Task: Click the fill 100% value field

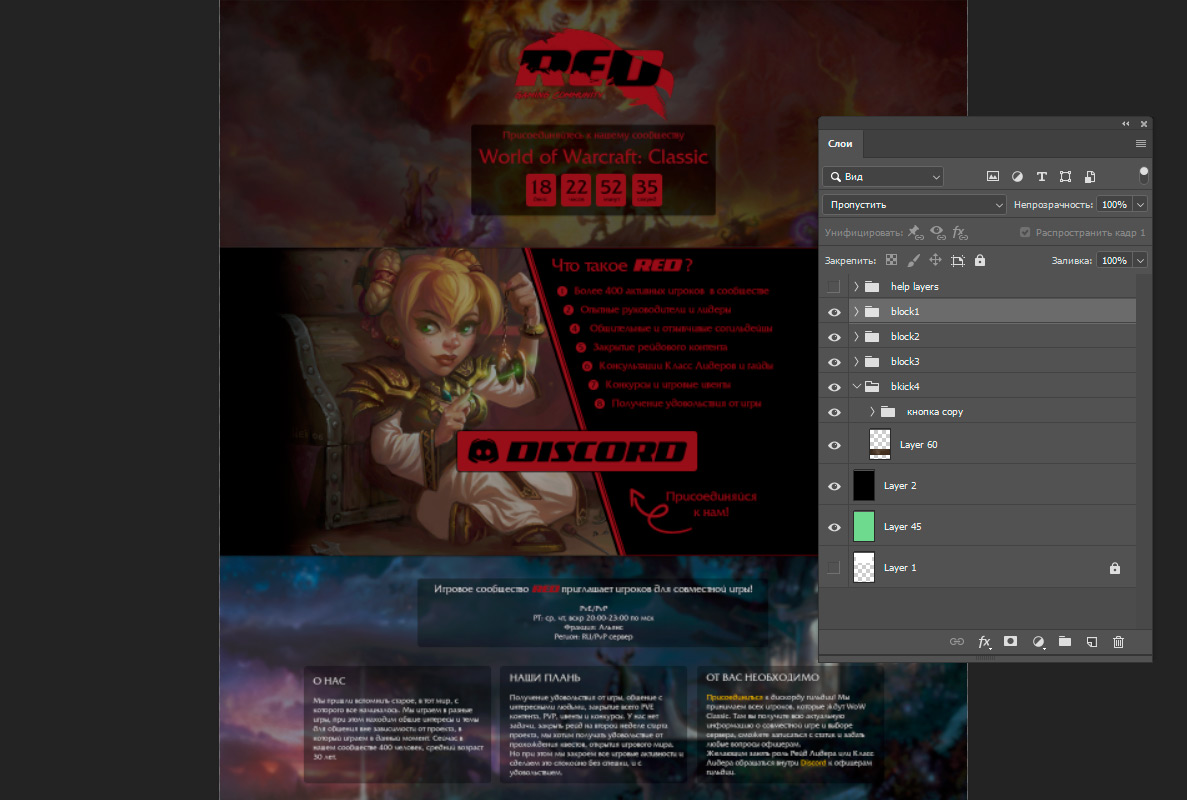Action: pos(1114,260)
